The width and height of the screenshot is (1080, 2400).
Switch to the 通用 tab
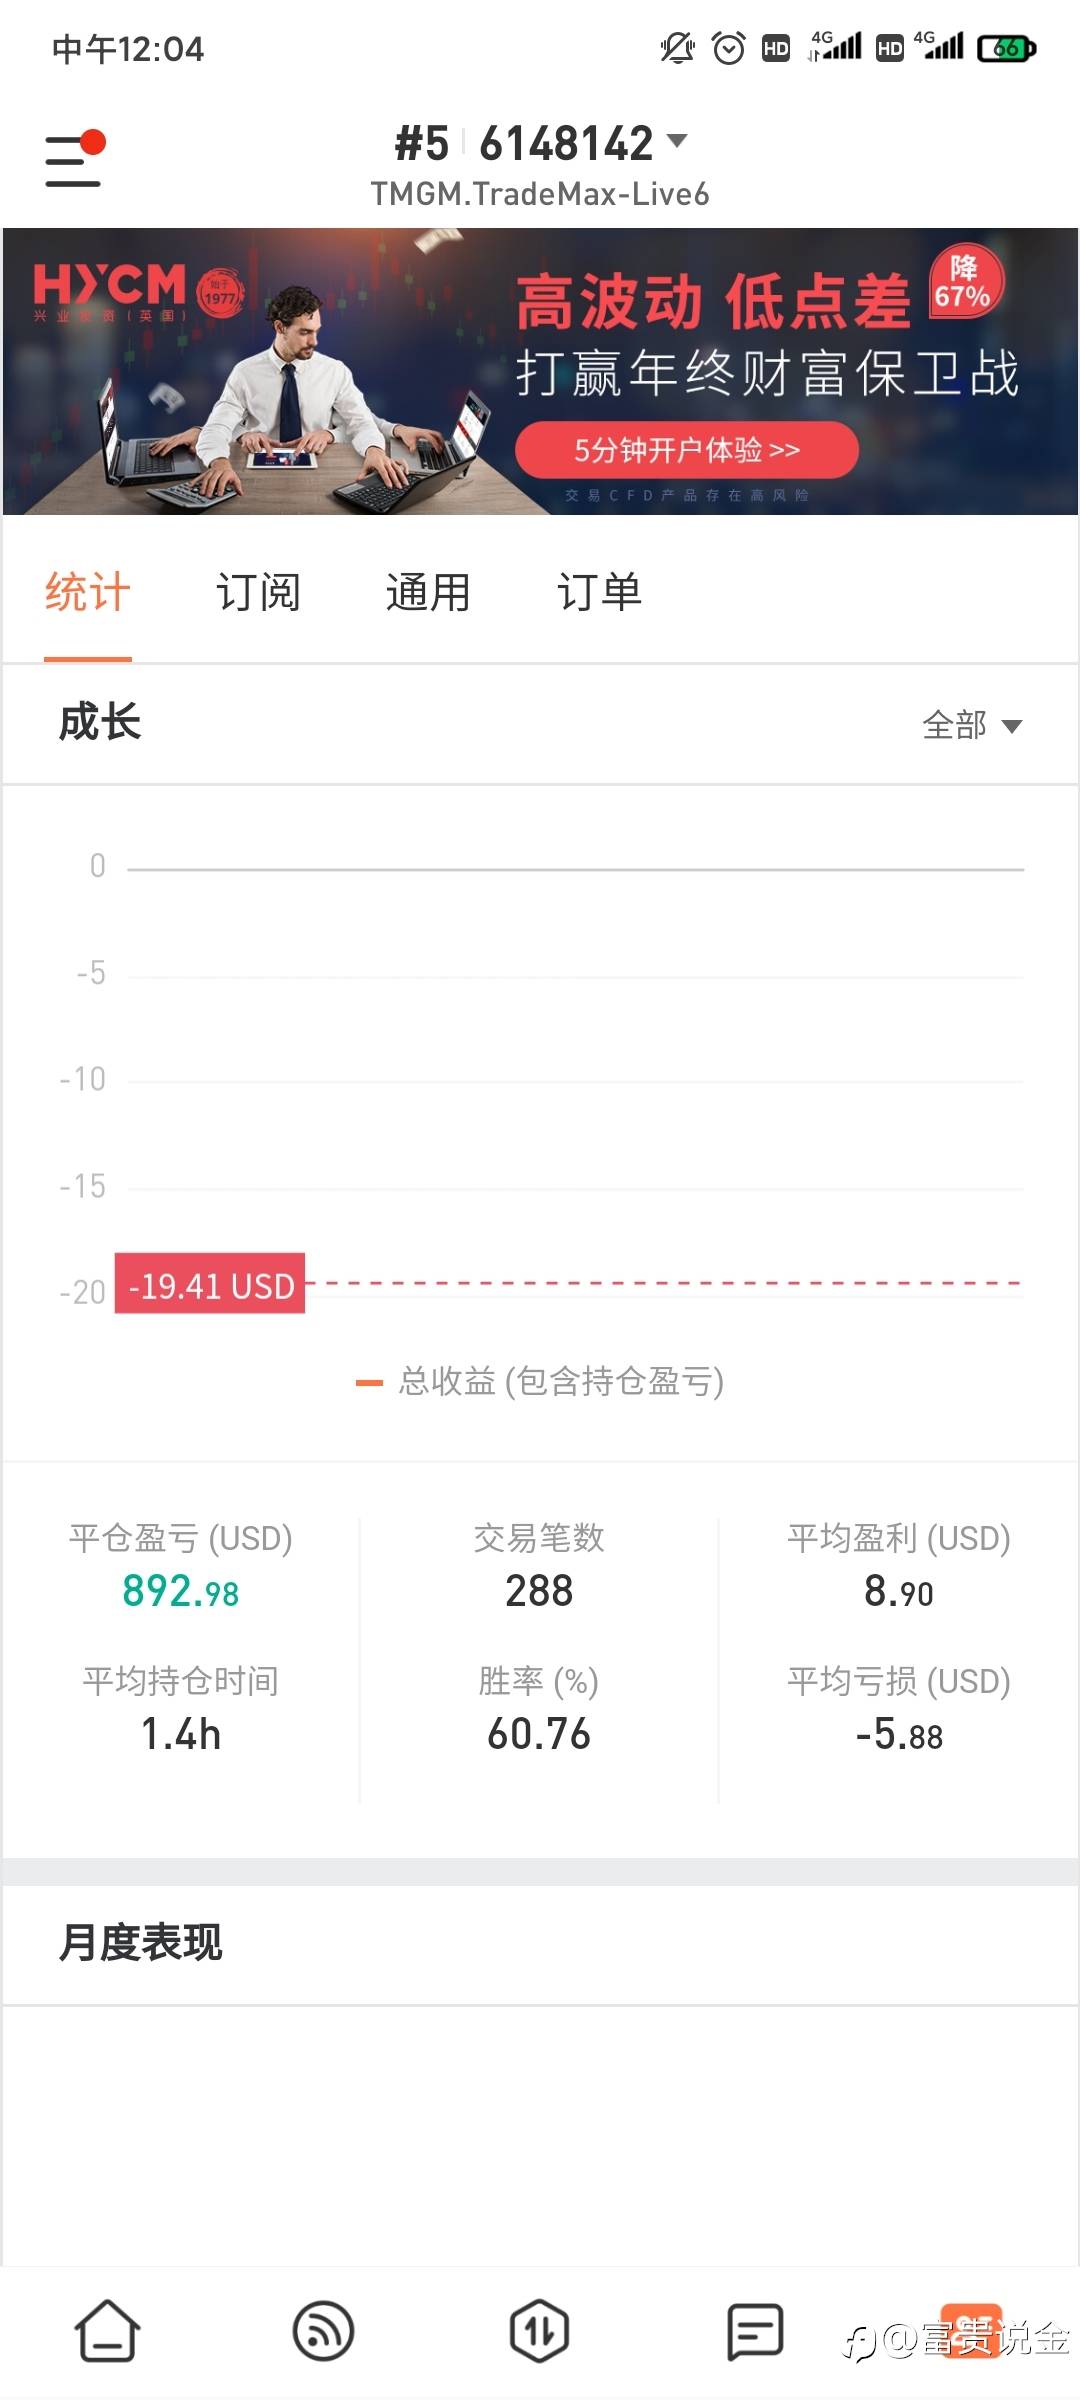pyautogui.click(x=428, y=592)
